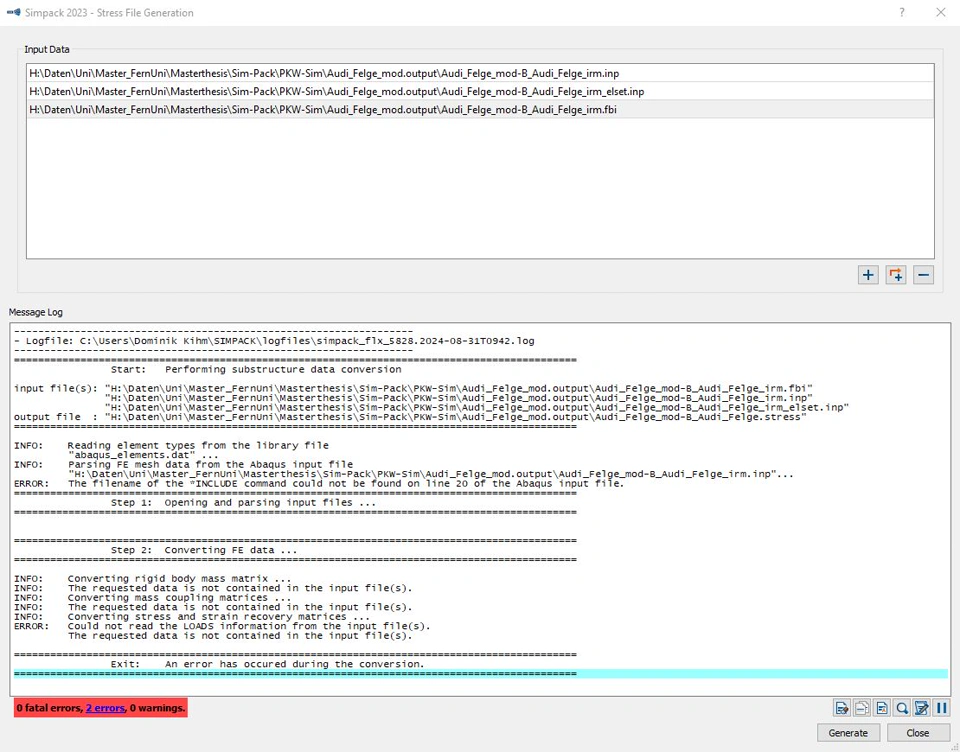Copy the message log with the duplicate-pages icon
Screen dimensions: 960x752
click(861, 709)
